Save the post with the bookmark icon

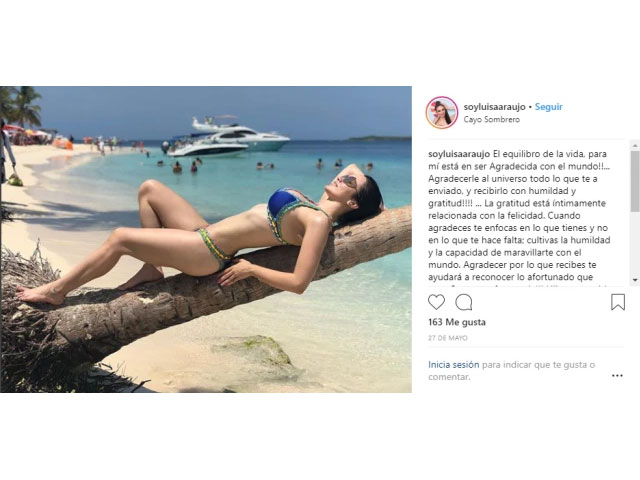click(x=618, y=302)
